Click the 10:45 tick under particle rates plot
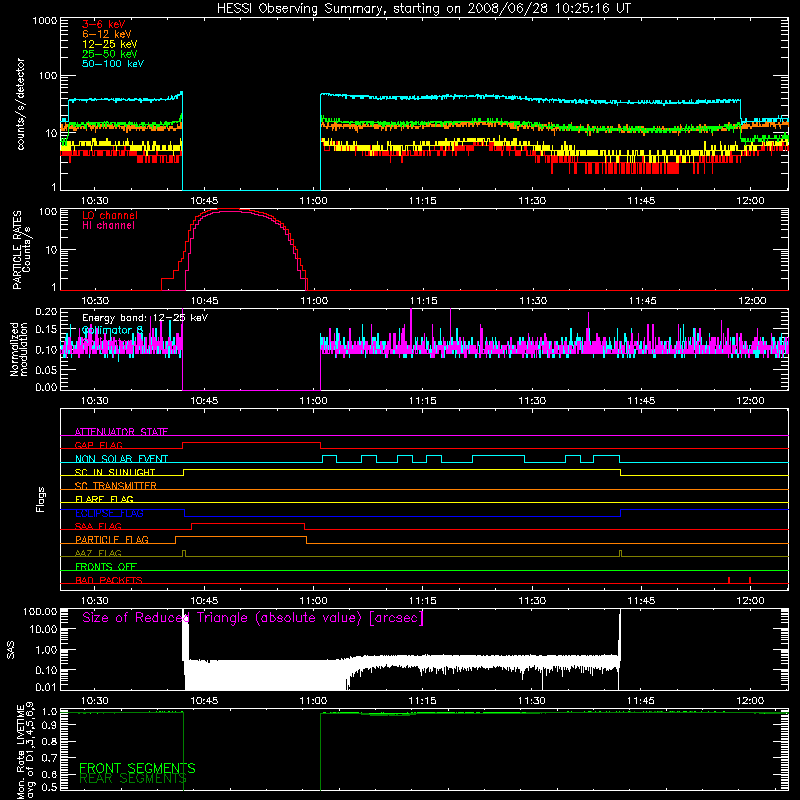 (x=205, y=301)
